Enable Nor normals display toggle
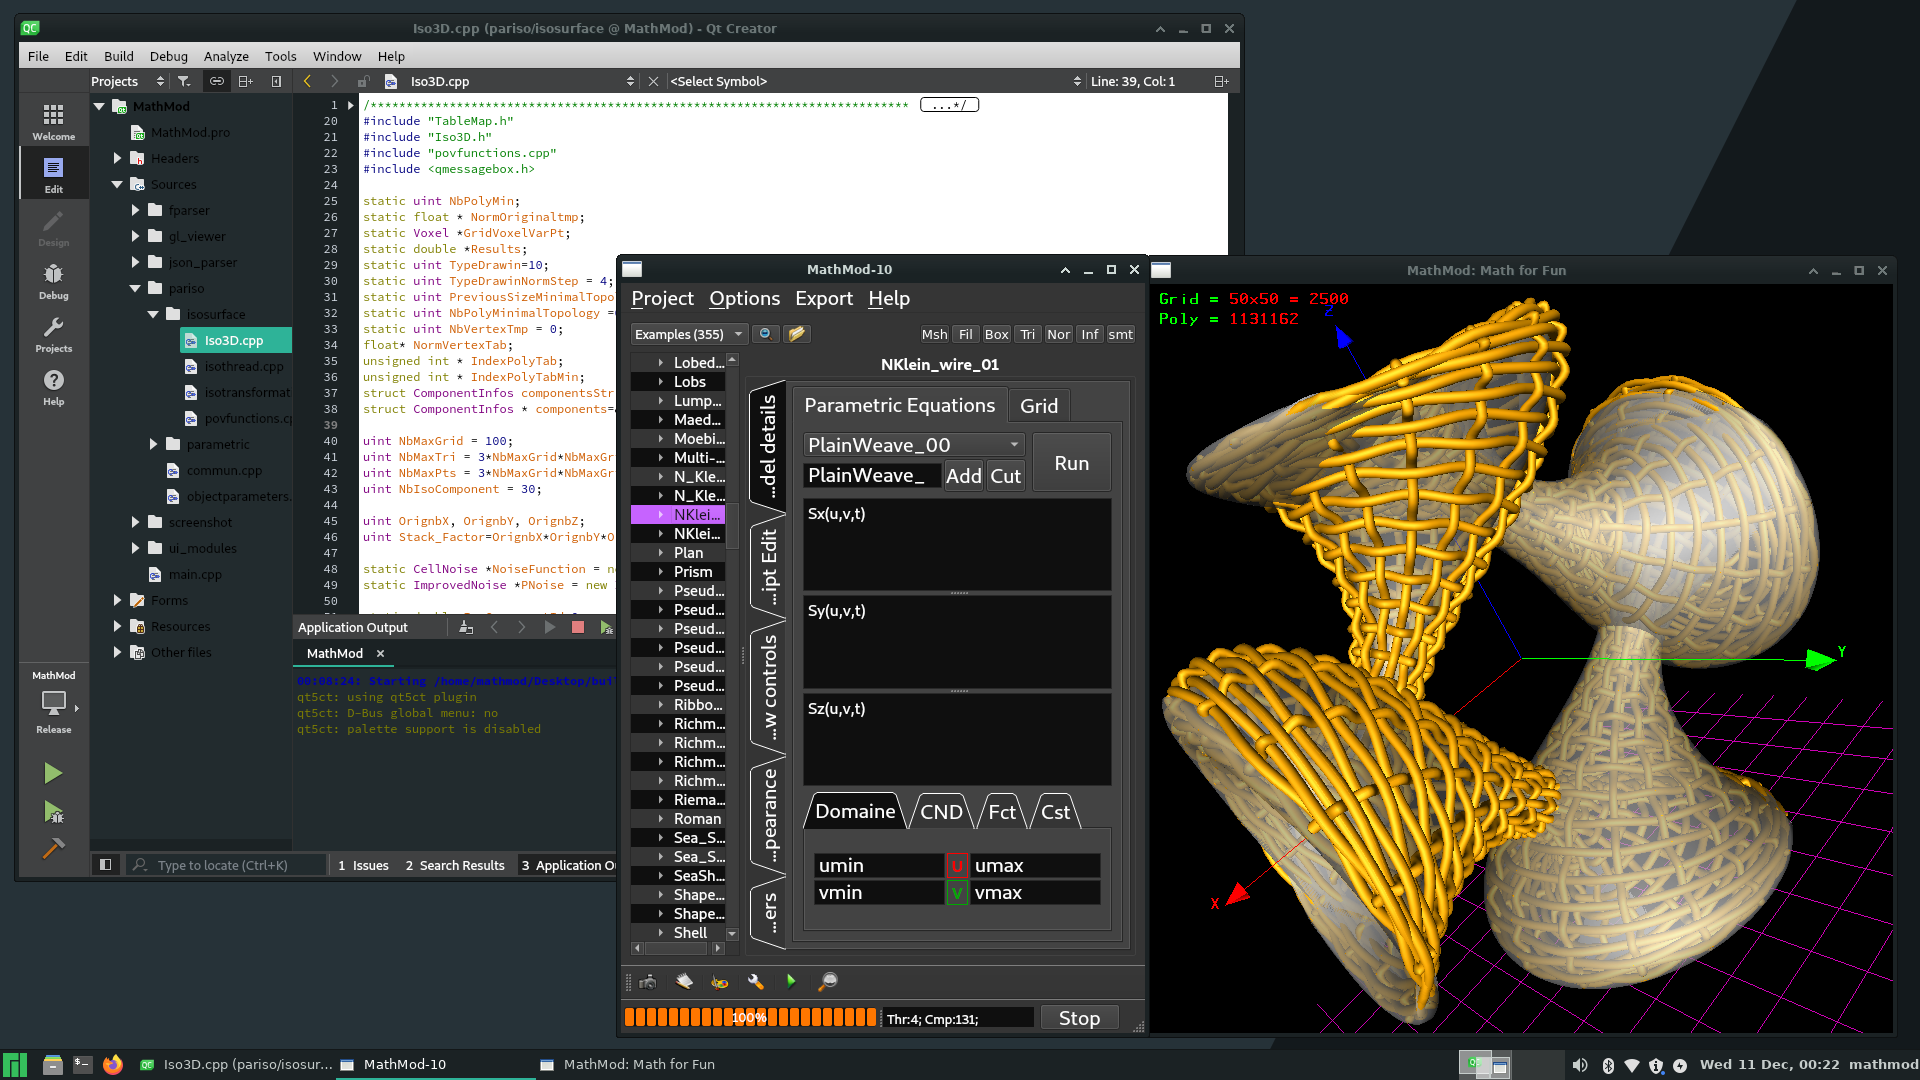This screenshot has width=1920, height=1080. coord(1058,334)
